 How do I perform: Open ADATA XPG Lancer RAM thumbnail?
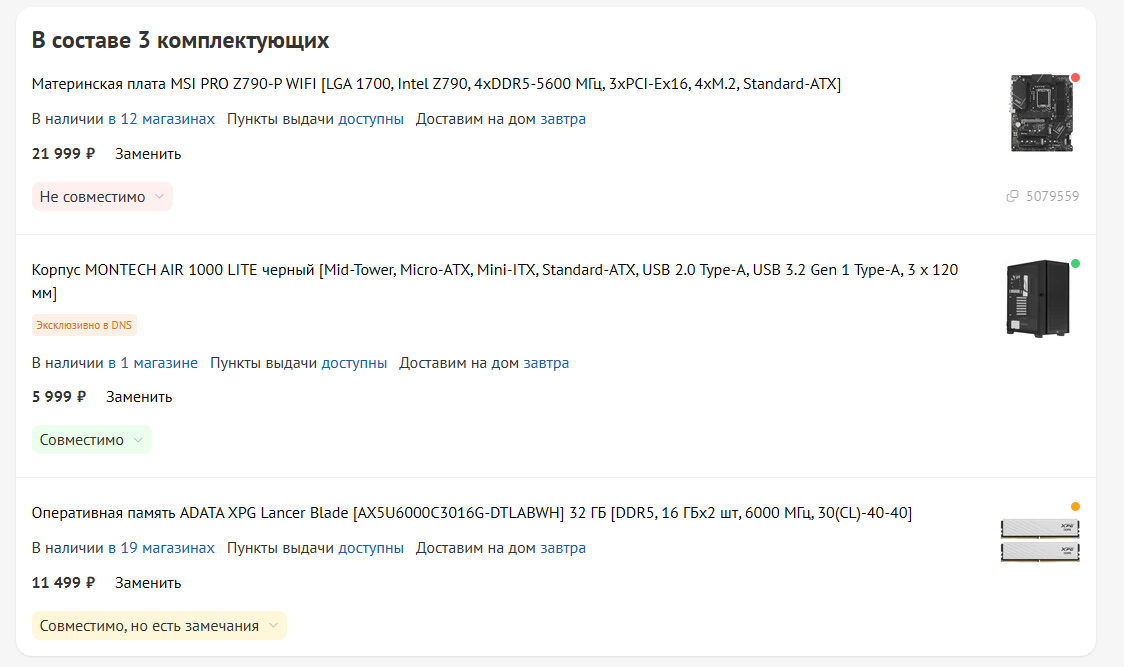coord(1040,540)
